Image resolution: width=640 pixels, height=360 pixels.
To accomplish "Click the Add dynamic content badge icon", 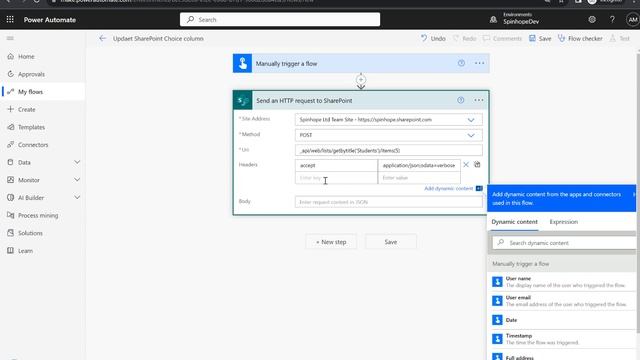I will [x=479, y=189].
